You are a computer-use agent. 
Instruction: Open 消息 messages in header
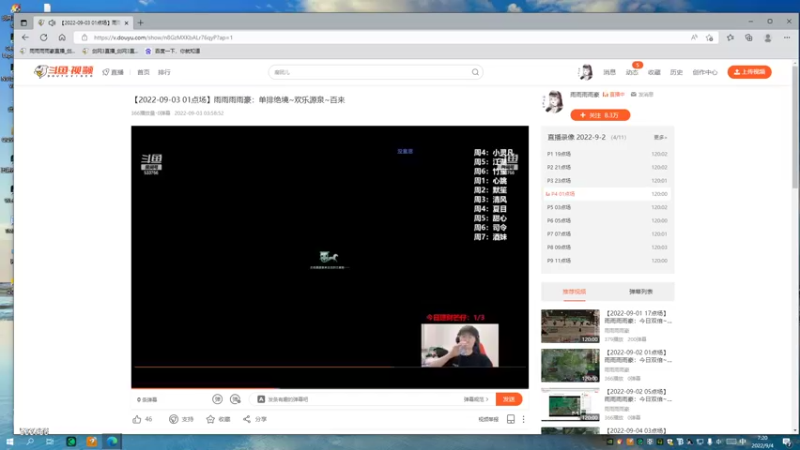pos(609,72)
